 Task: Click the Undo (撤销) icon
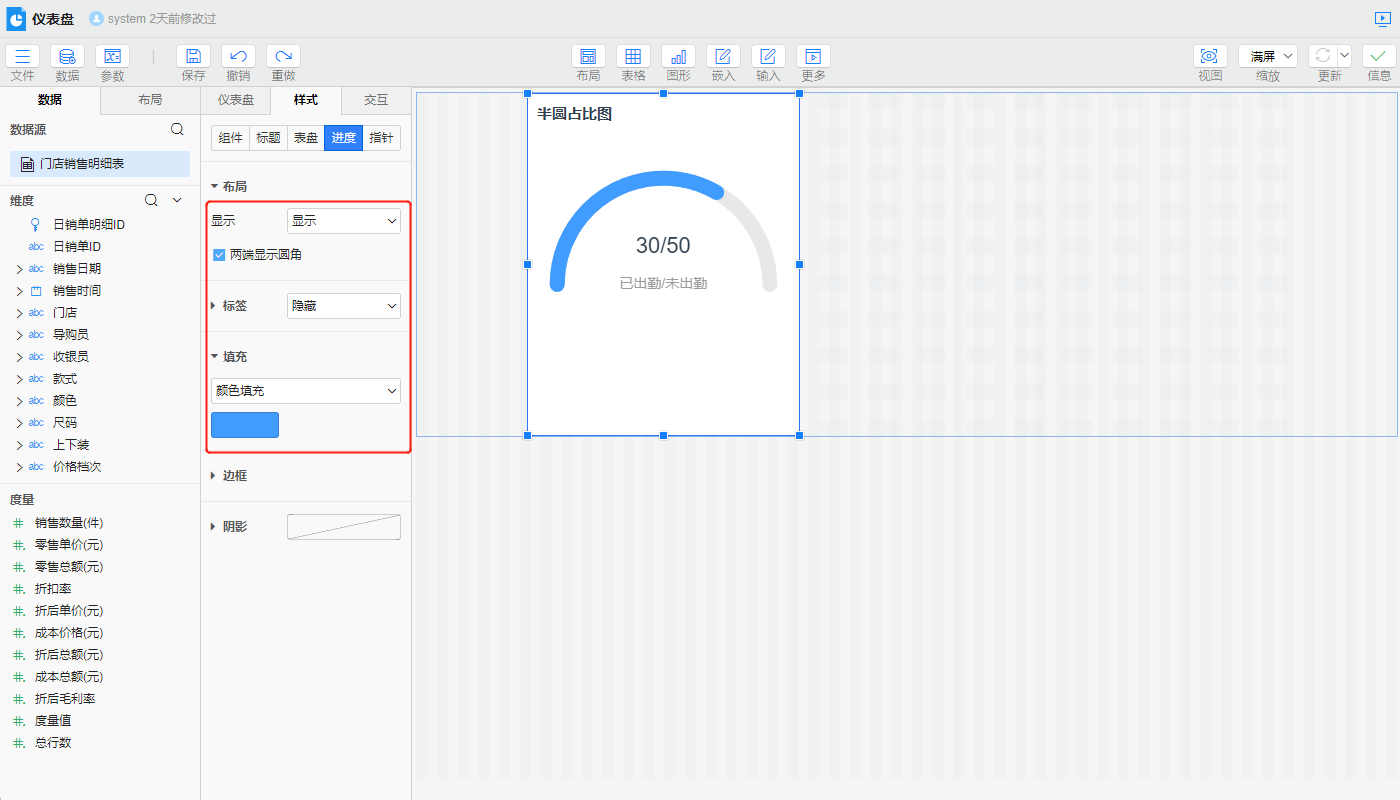(238, 57)
